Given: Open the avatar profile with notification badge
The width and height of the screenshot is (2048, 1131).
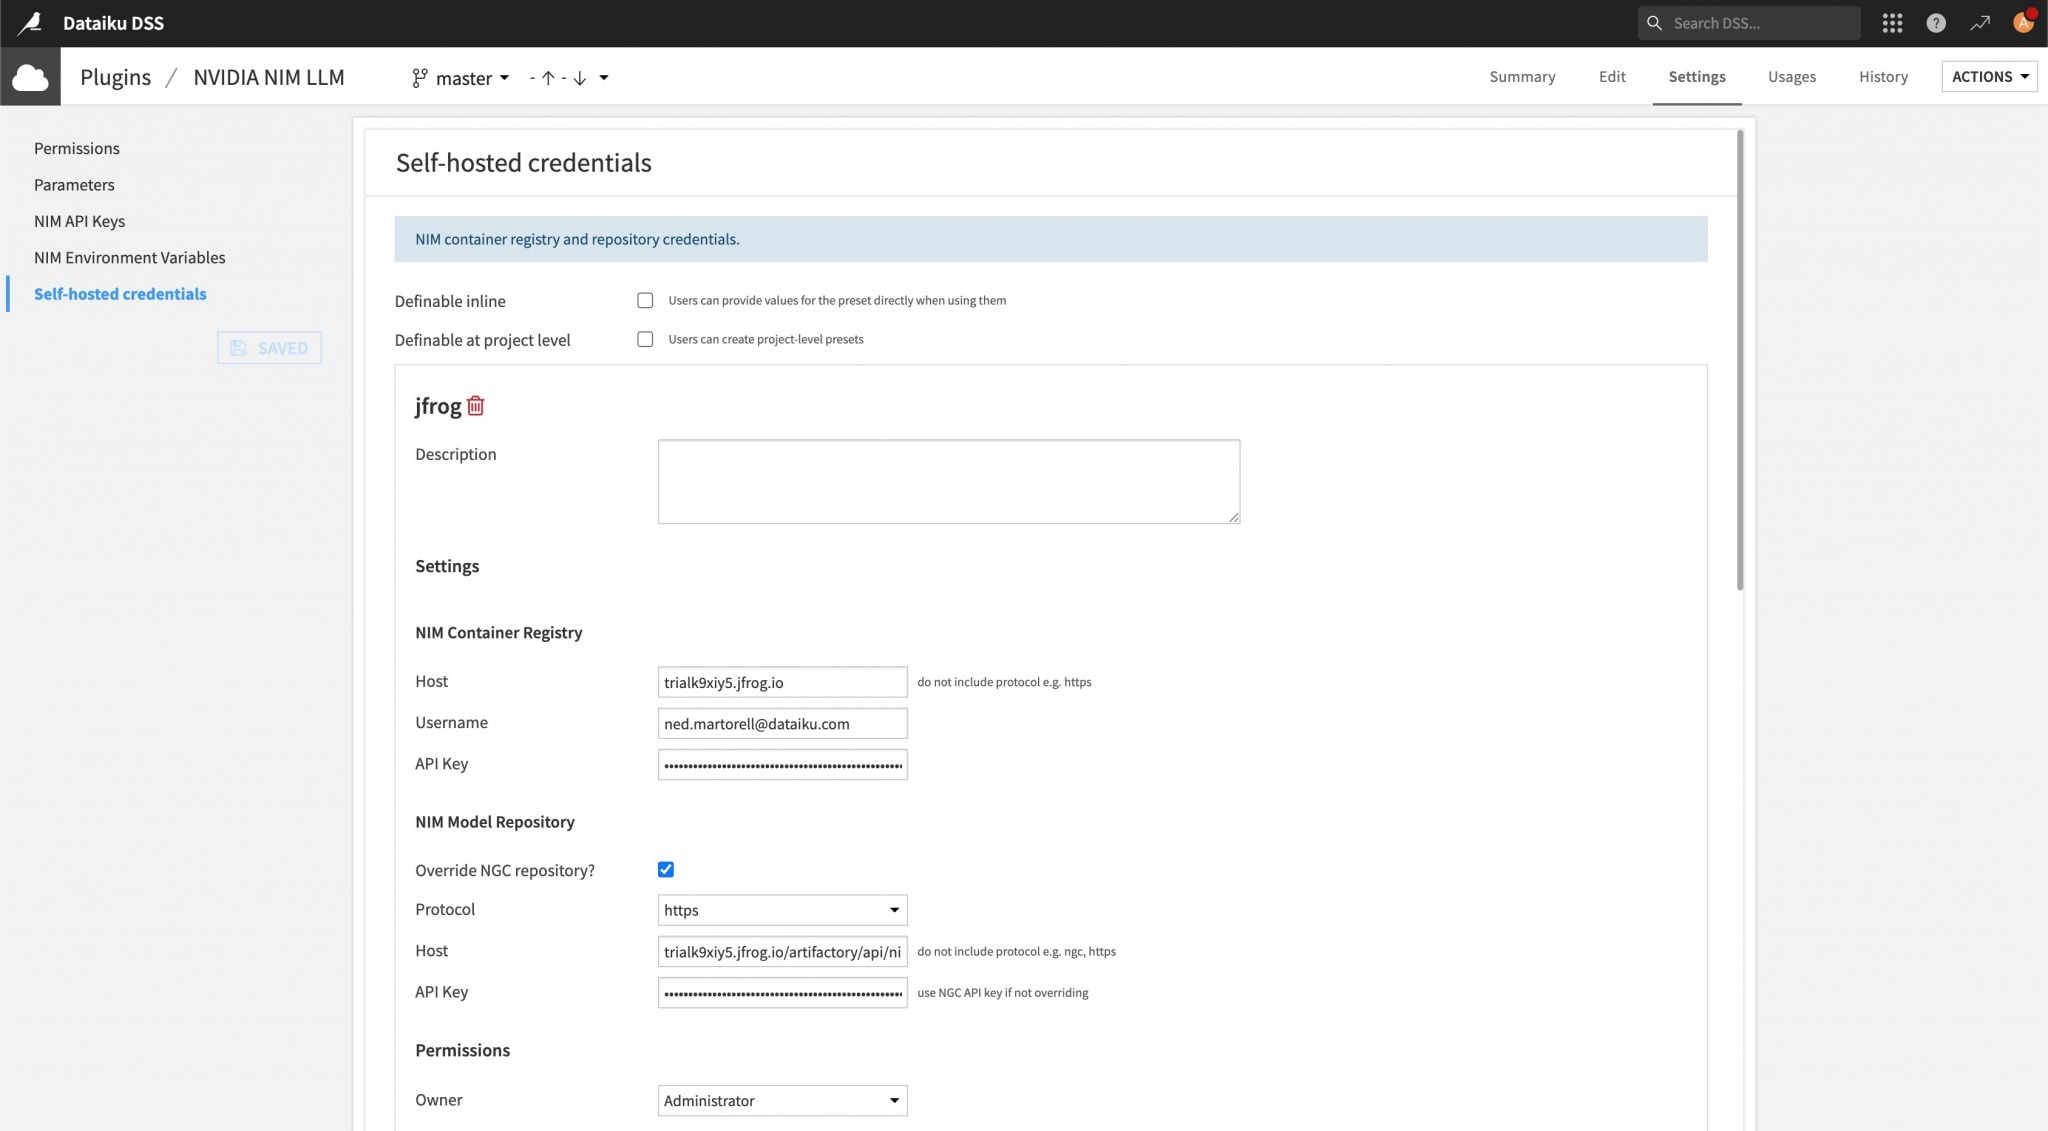Looking at the screenshot, I should click(x=2022, y=22).
